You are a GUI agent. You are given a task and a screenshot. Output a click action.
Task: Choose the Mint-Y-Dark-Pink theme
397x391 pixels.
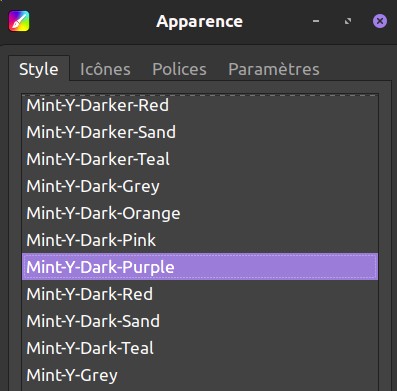pyautogui.click(x=200, y=240)
